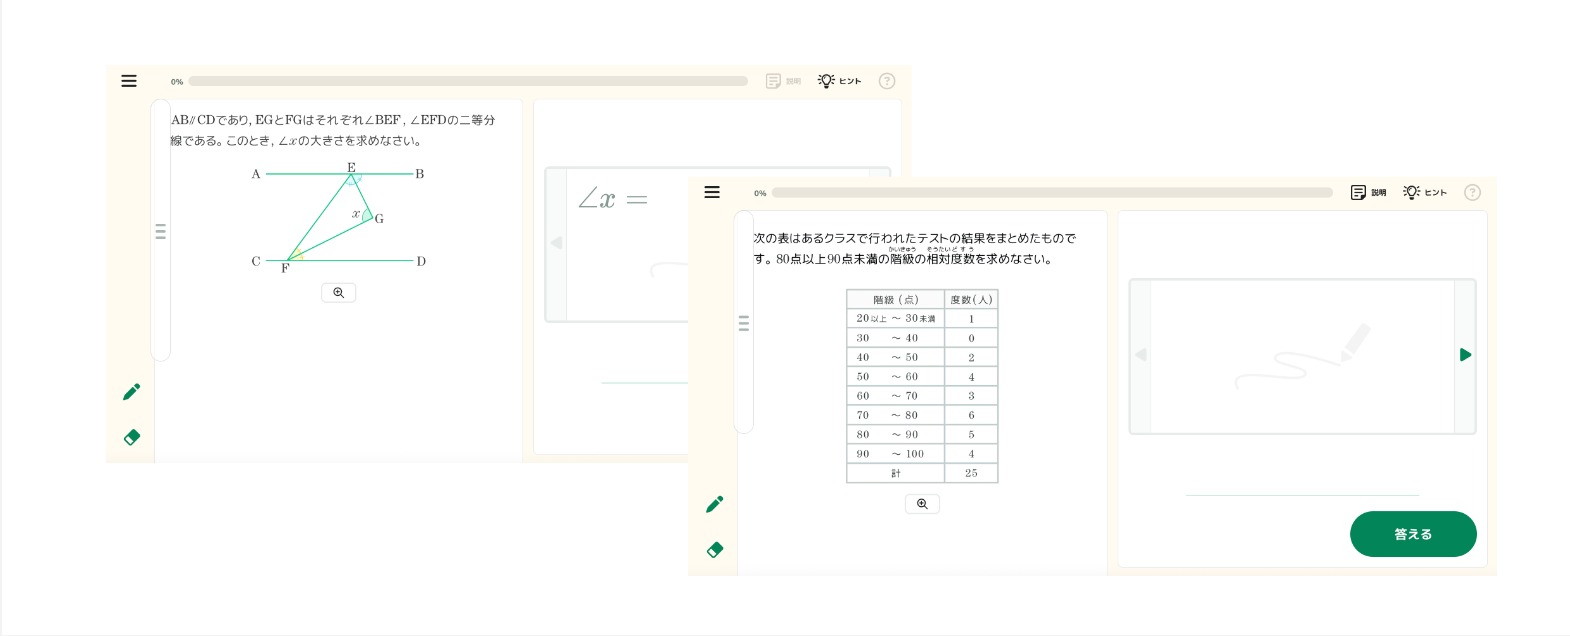Click the statistics window progress bar
1570x636 pixels.
point(1051,192)
